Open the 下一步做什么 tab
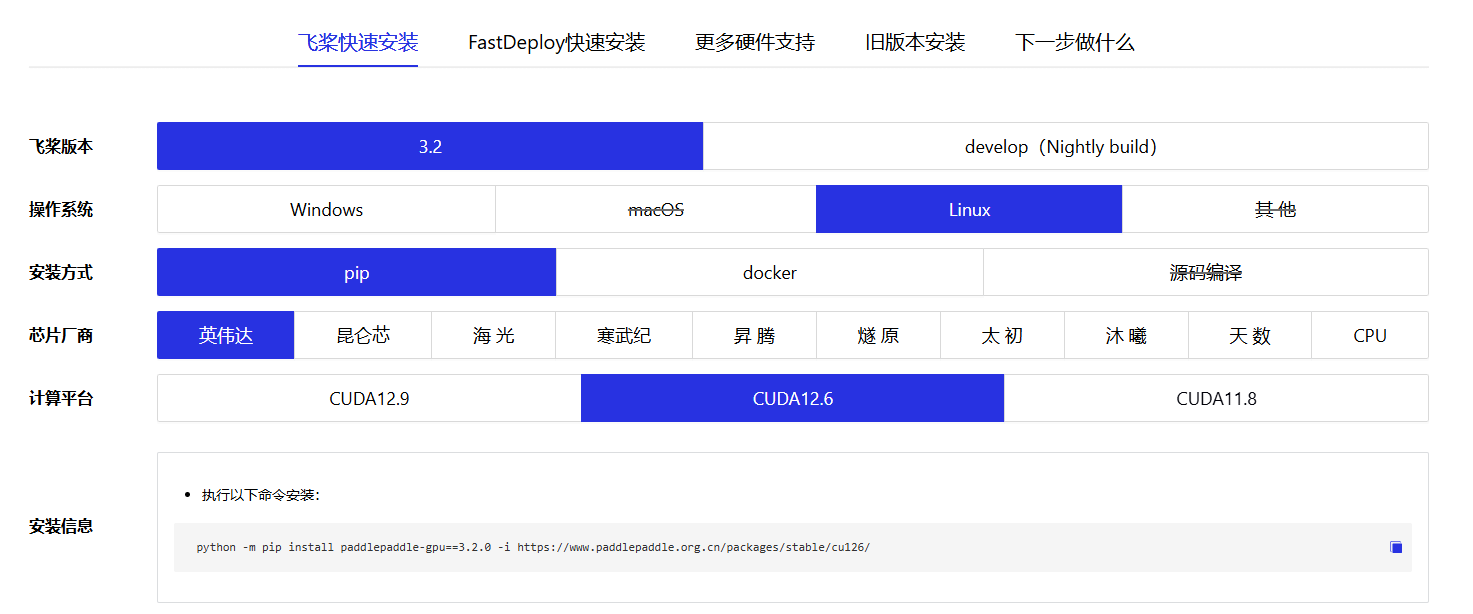The image size is (1473, 614). pos(1075,43)
